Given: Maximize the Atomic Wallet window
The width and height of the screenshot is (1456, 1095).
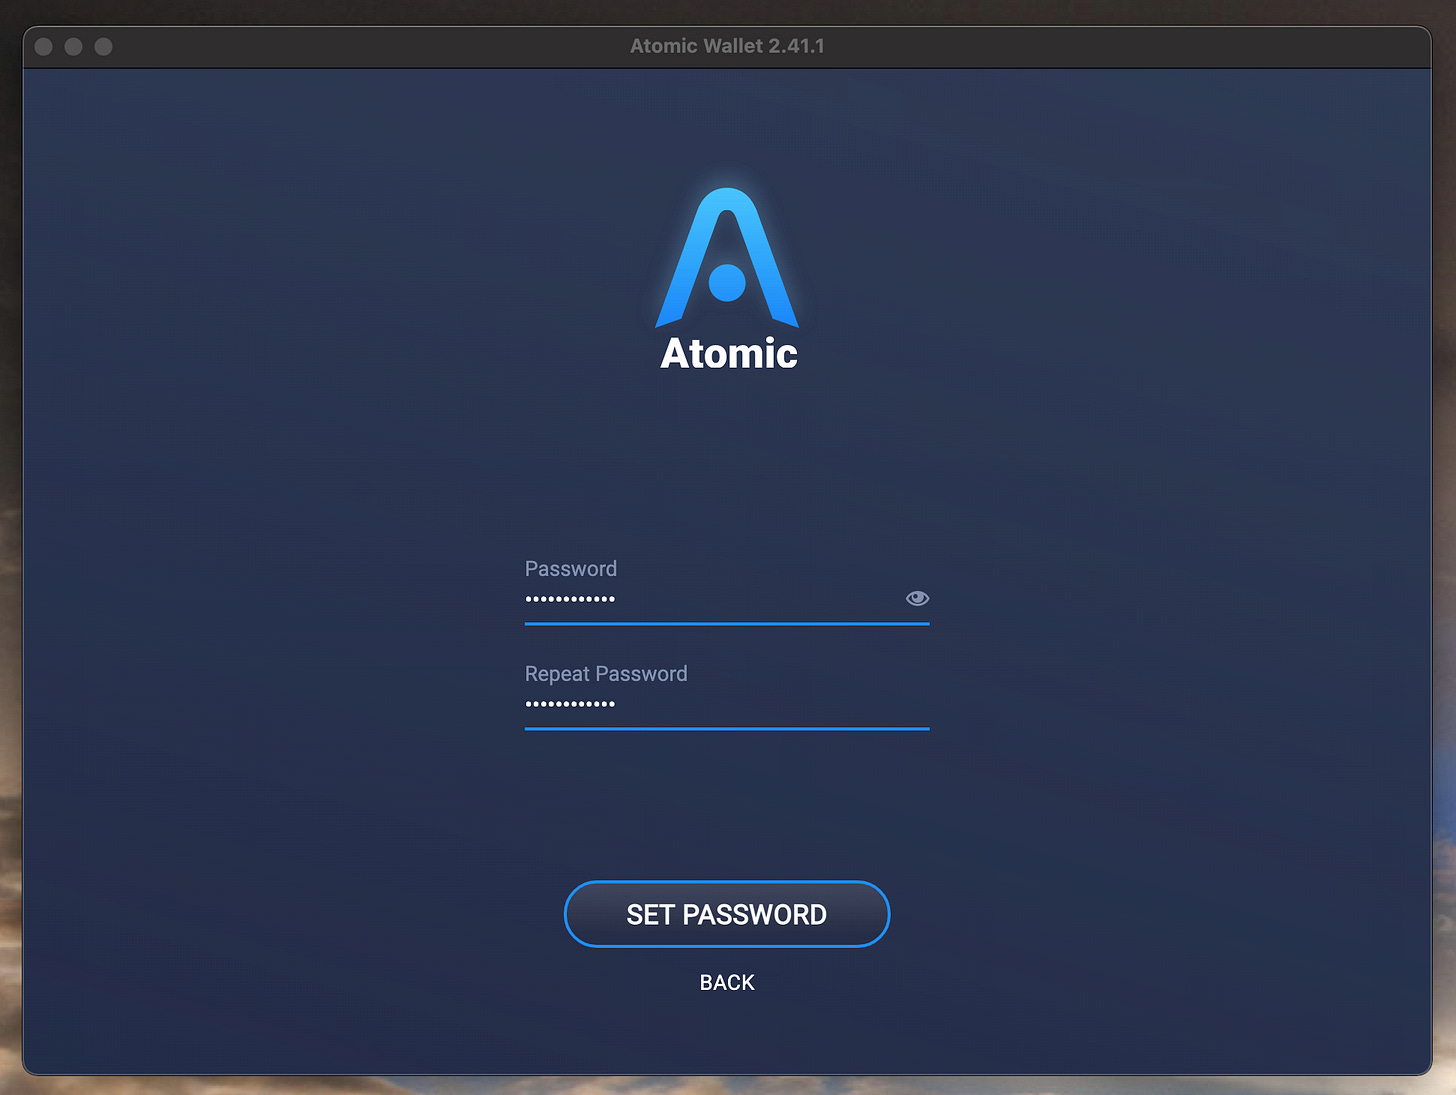Looking at the screenshot, I should [x=104, y=46].
